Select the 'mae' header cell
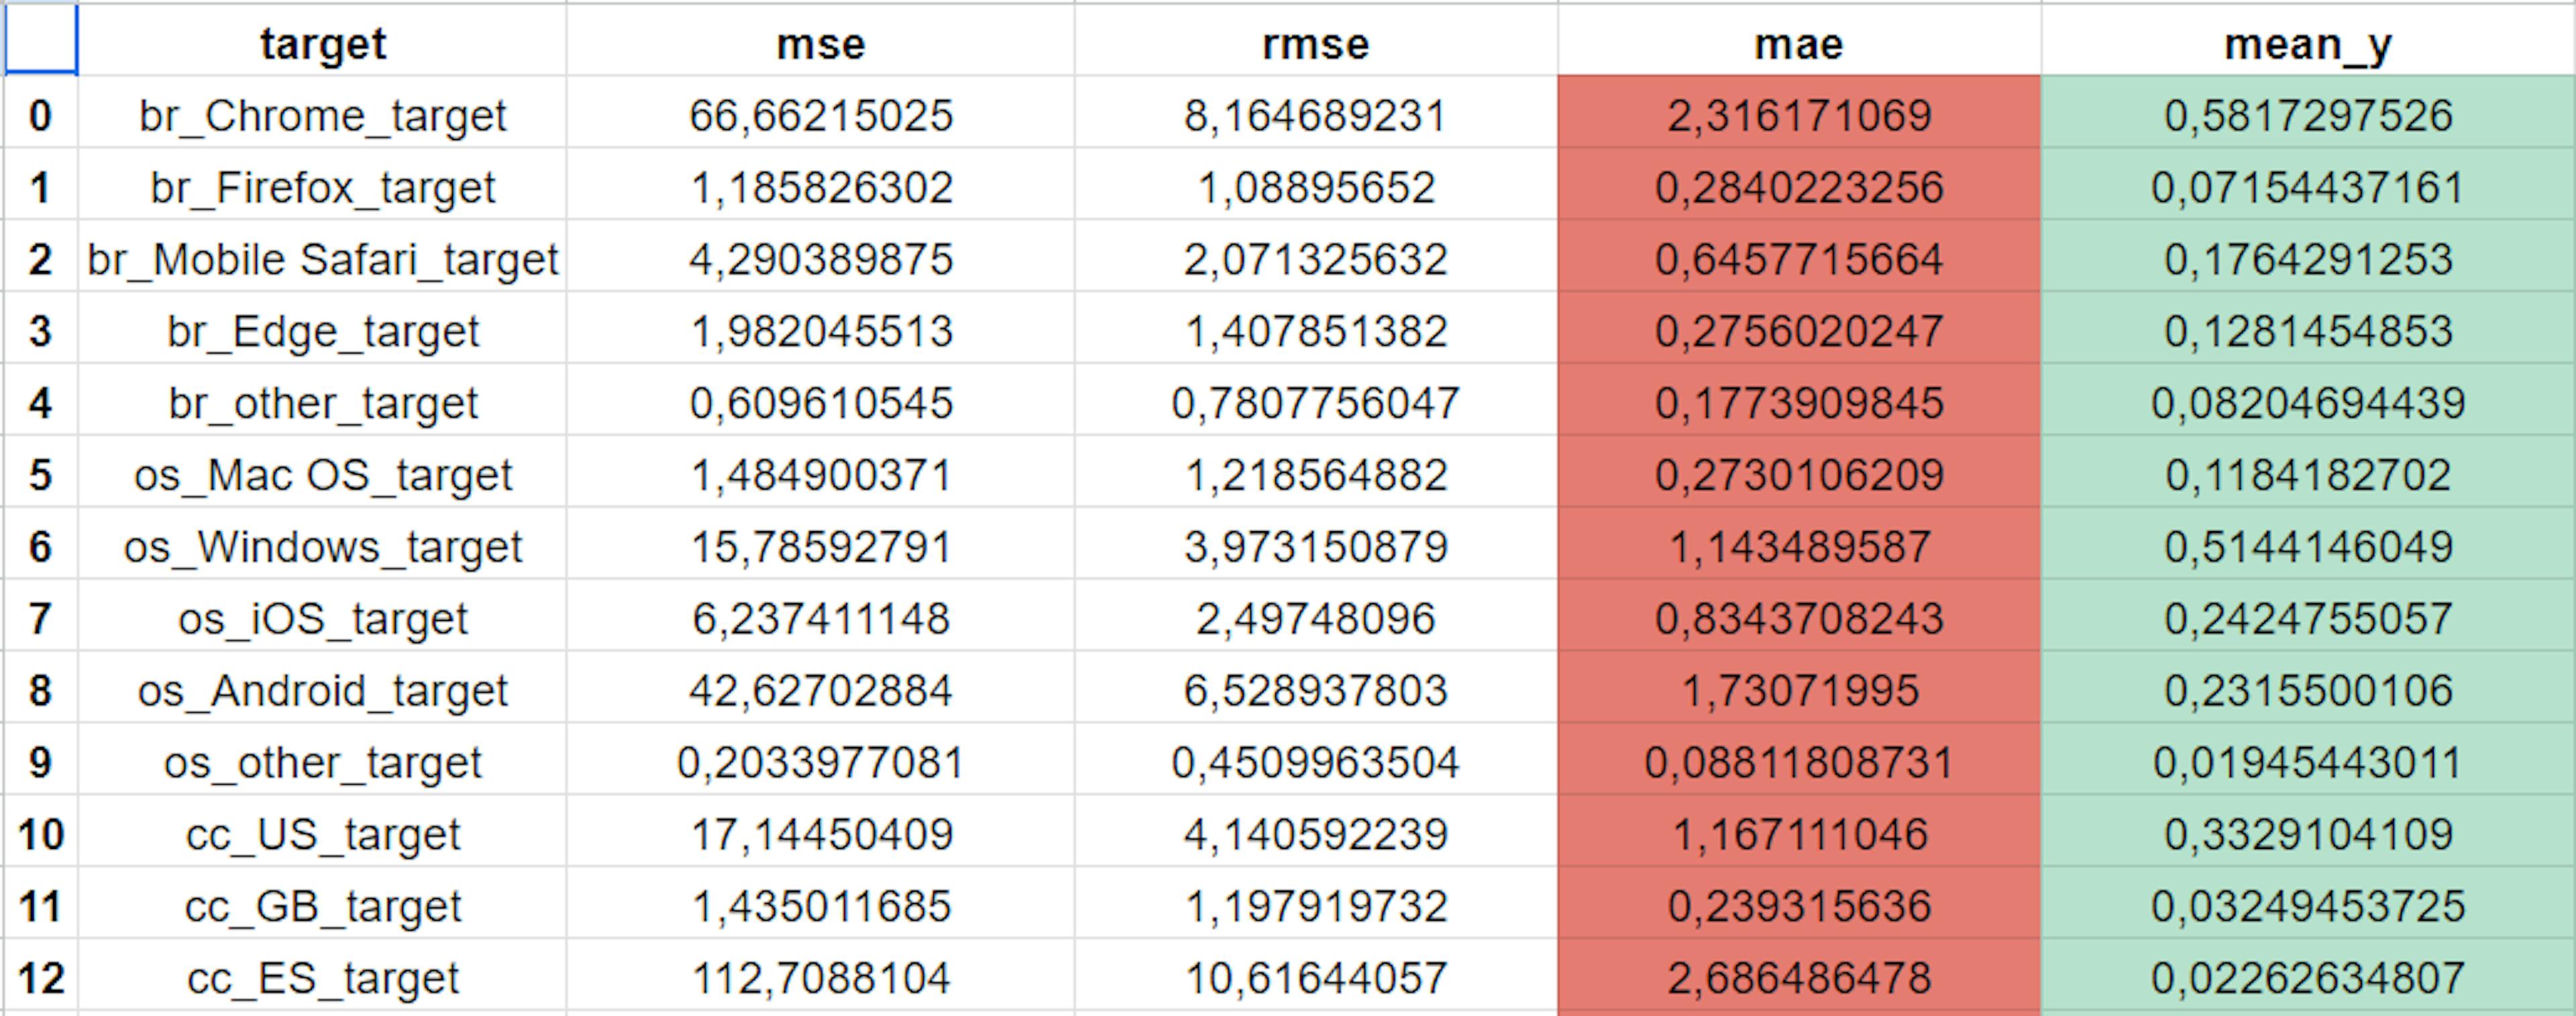The image size is (2576, 1016). 1798,44
